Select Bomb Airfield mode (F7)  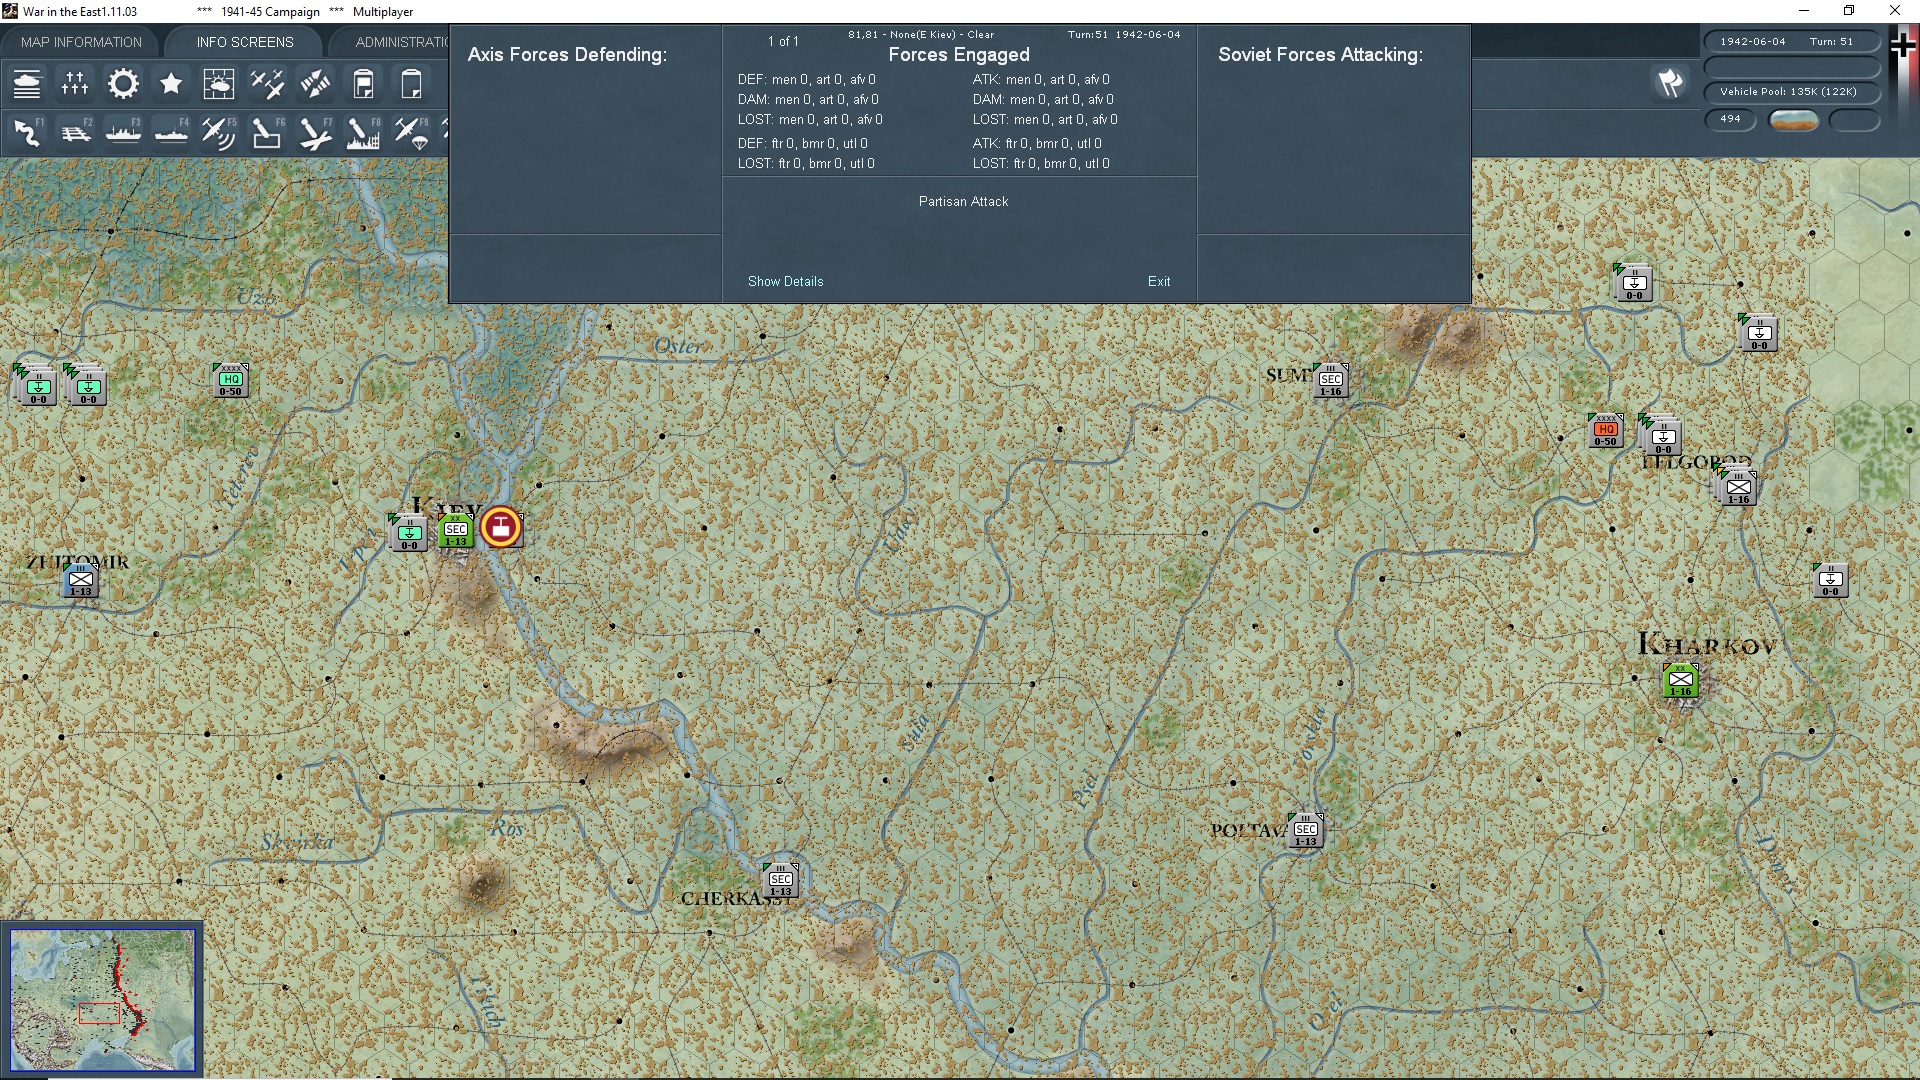[315, 133]
